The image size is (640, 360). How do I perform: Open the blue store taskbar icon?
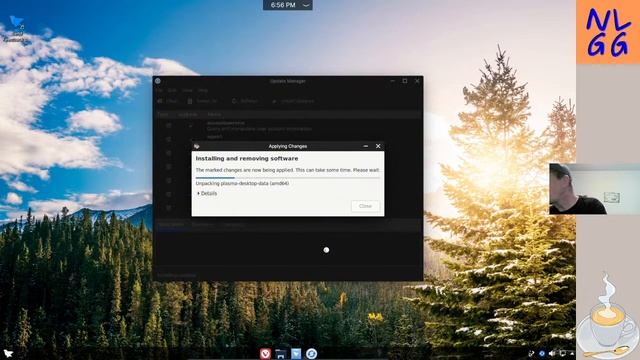coord(296,353)
